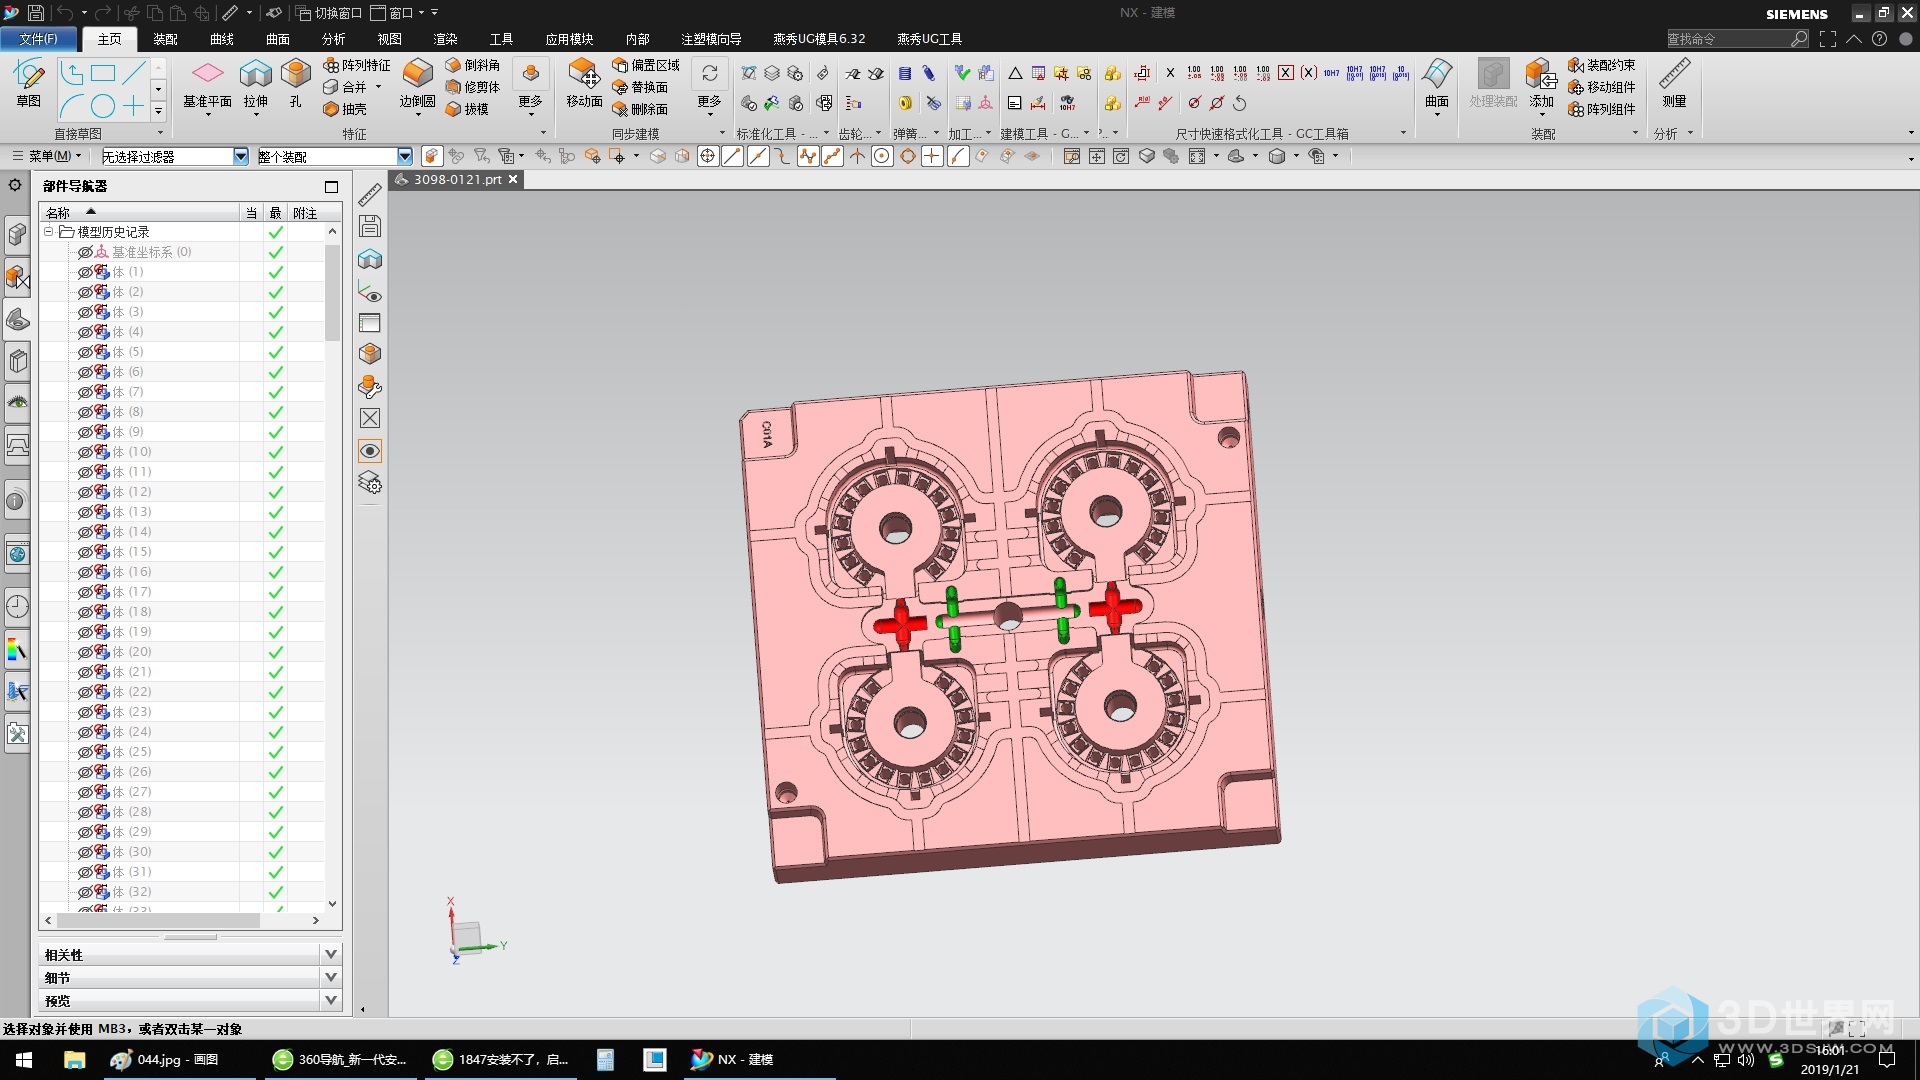This screenshot has width=1920, height=1080.
Task: Switch to the 分析 ribbon tab
Action: pos(333,39)
